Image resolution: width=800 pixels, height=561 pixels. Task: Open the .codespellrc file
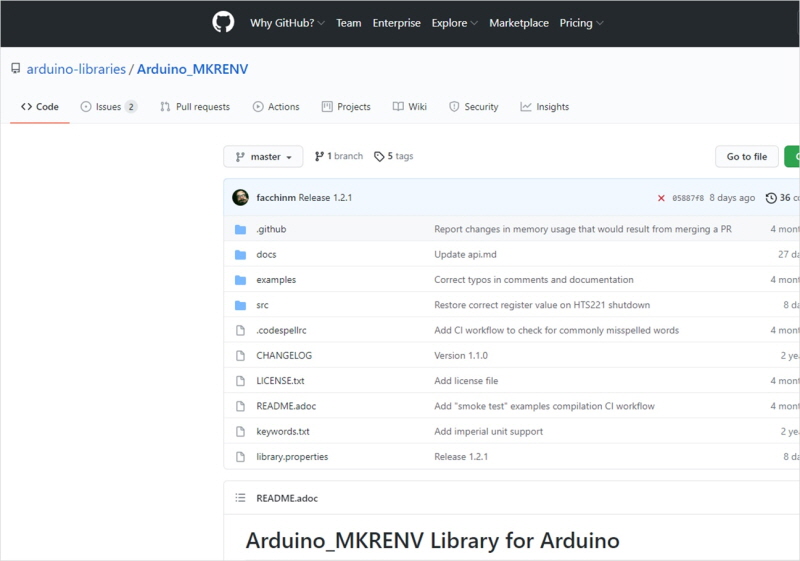tap(281, 330)
